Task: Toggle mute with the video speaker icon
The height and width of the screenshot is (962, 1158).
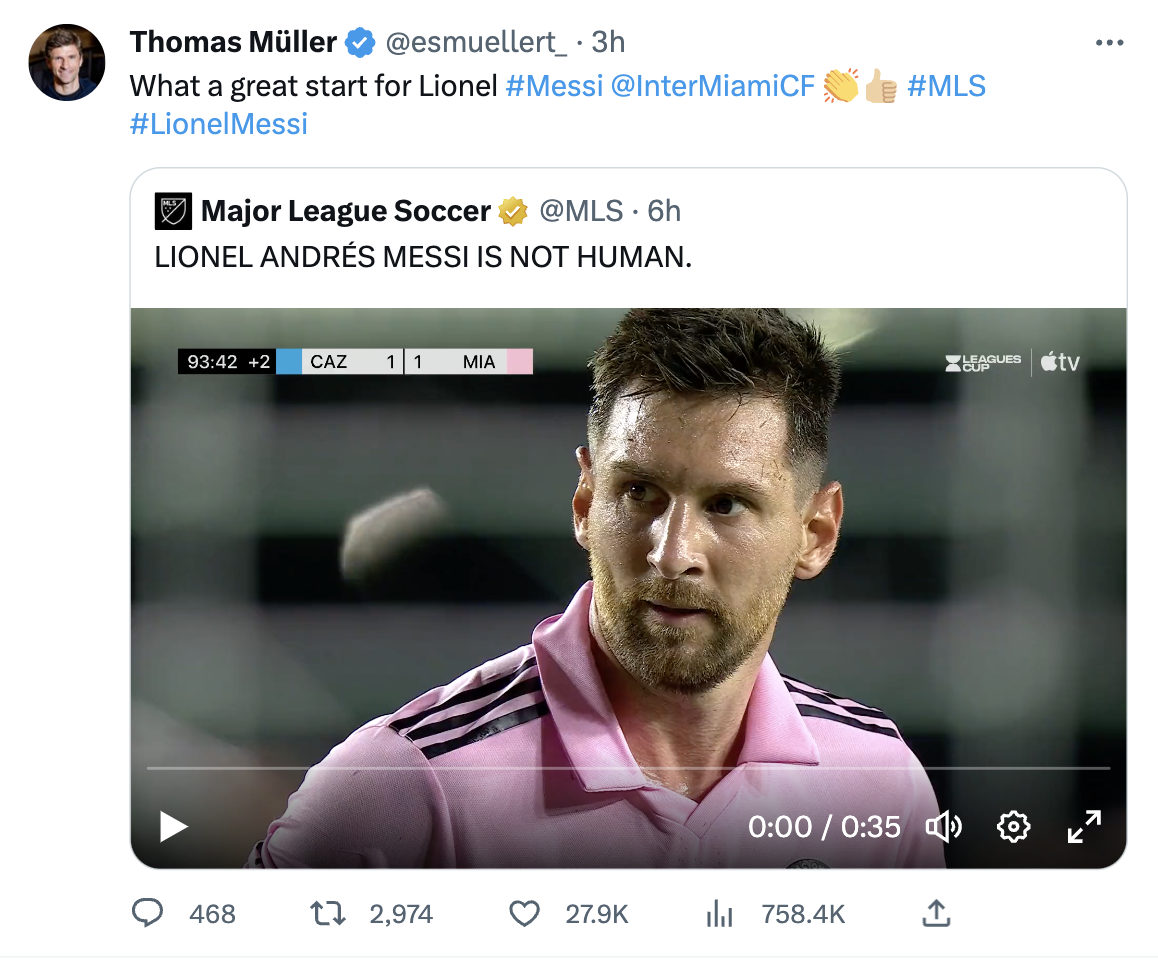Action: coord(943,826)
